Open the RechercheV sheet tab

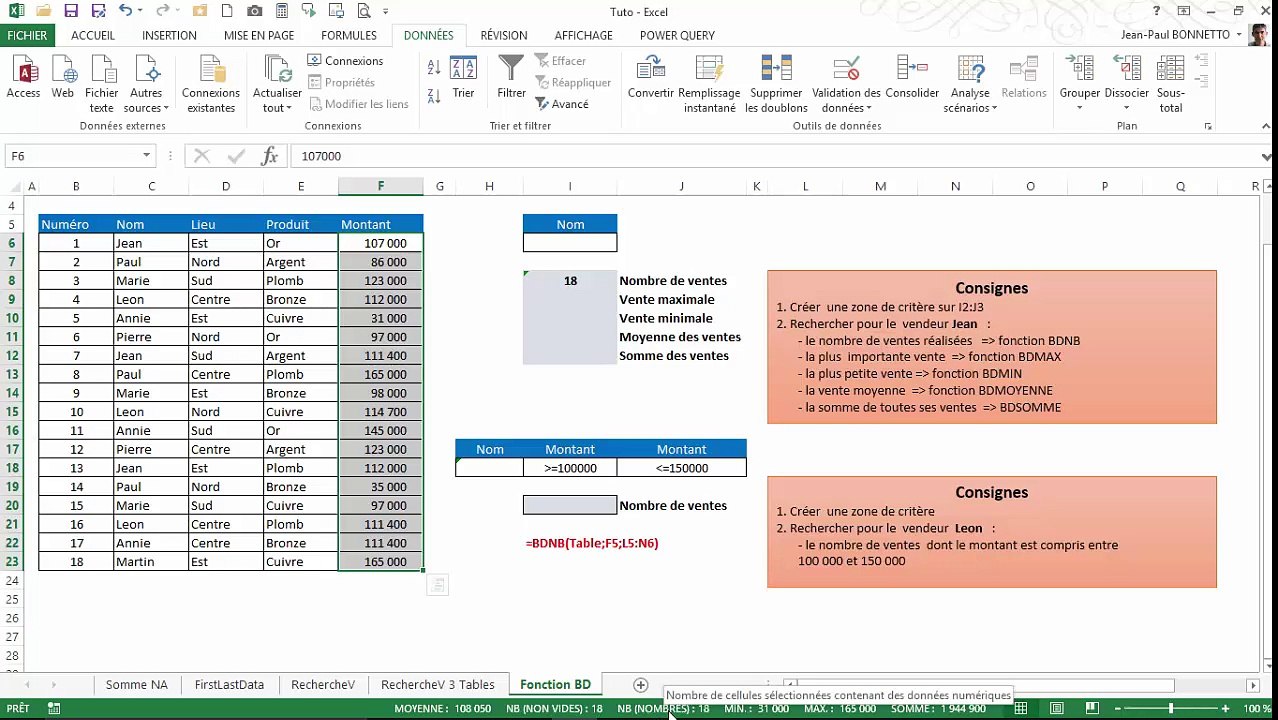tap(323, 685)
